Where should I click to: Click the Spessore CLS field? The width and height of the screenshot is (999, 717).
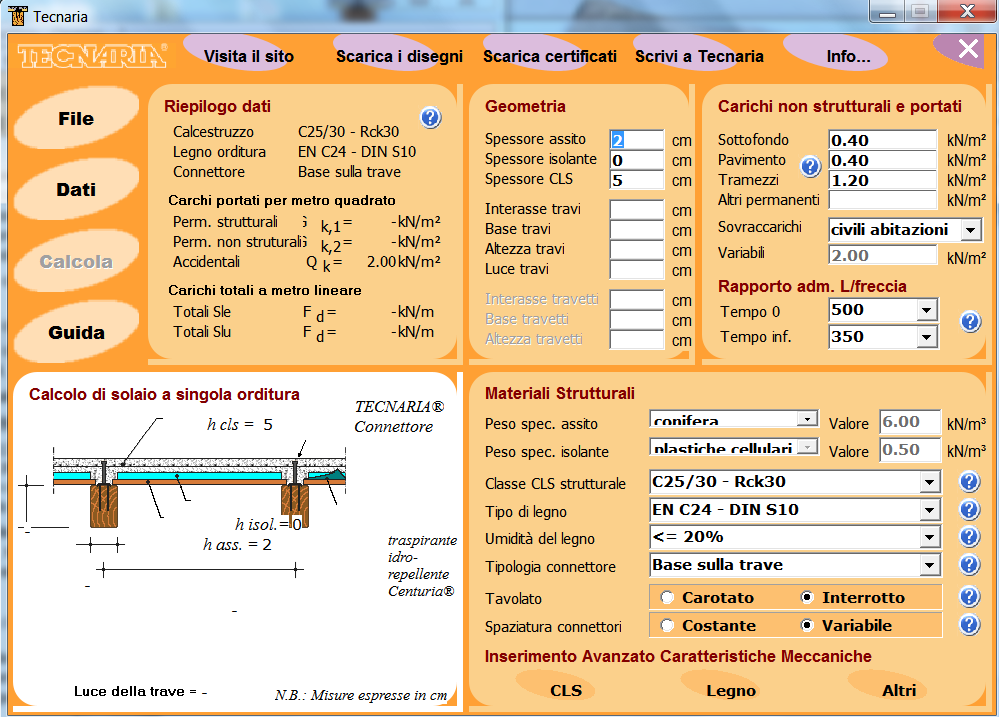click(x=636, y=180)
